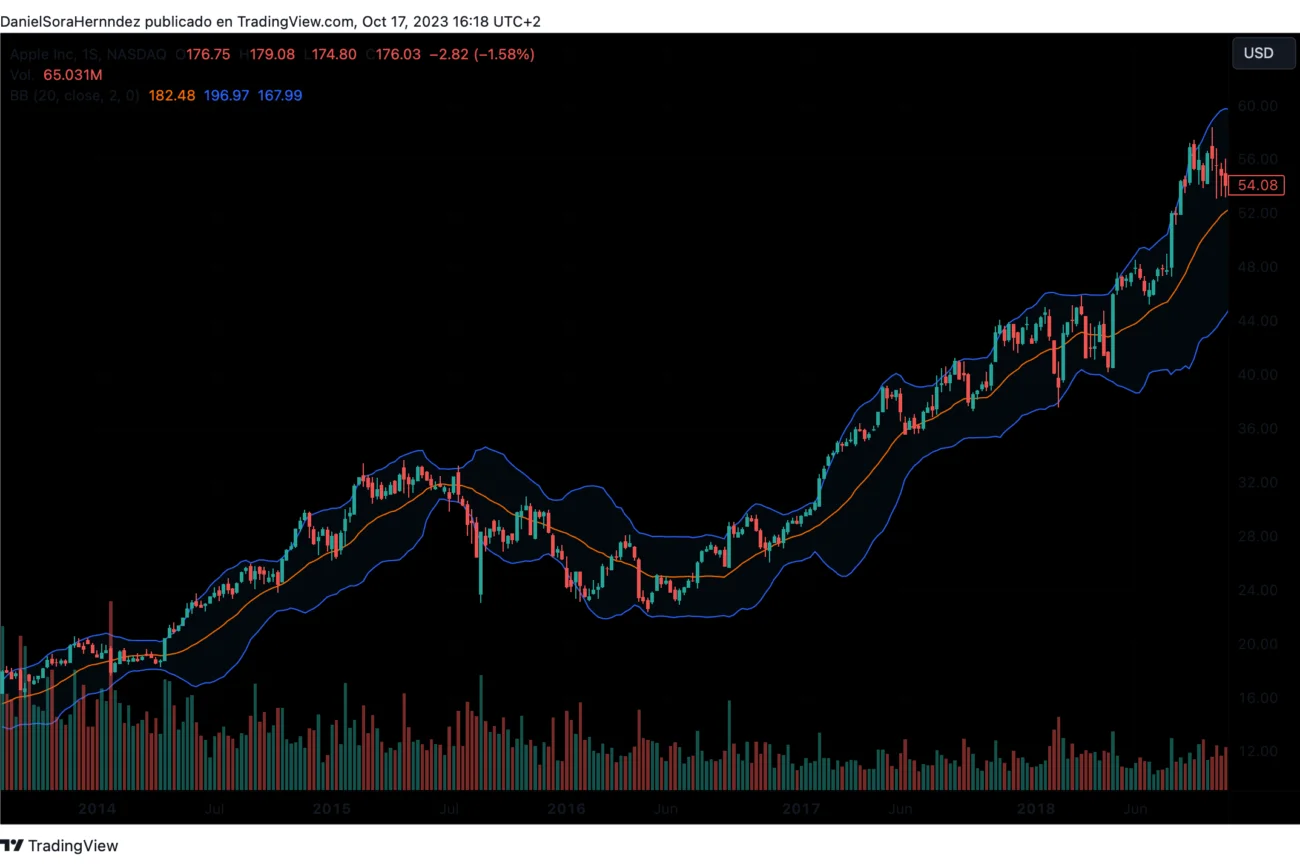This screenshot has height=867, width=1300.
Task: Click the 2018 year label on the time axis
Action: tap(1035, 808)
